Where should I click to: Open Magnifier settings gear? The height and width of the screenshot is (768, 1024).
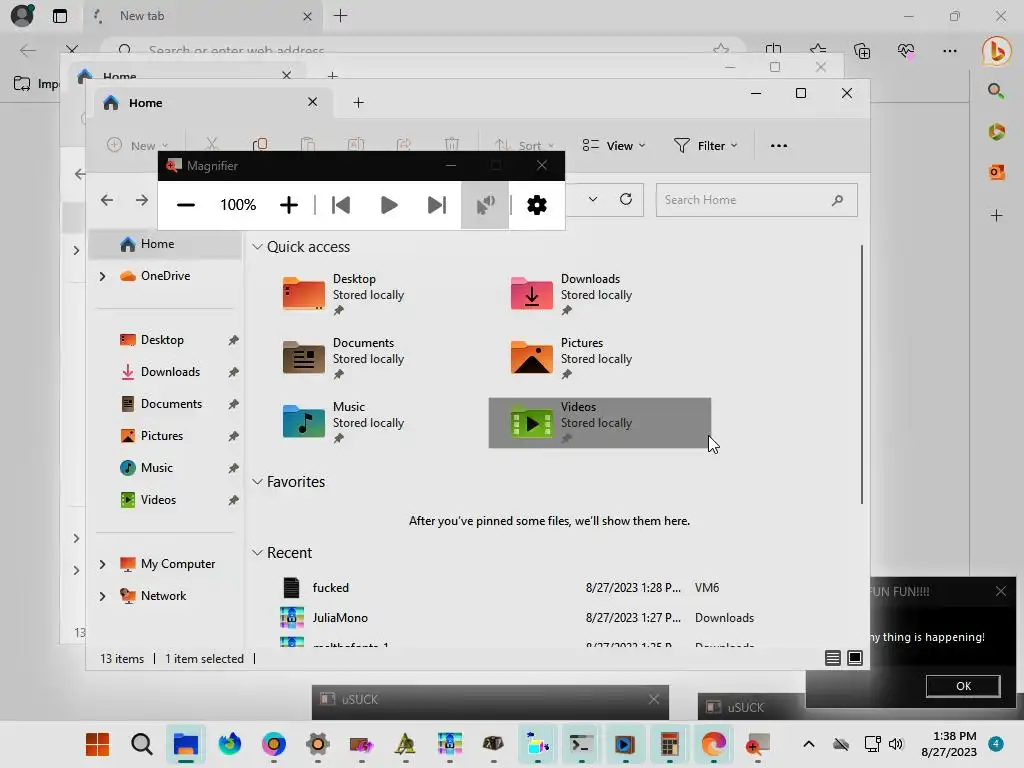[x=537, y=205]
